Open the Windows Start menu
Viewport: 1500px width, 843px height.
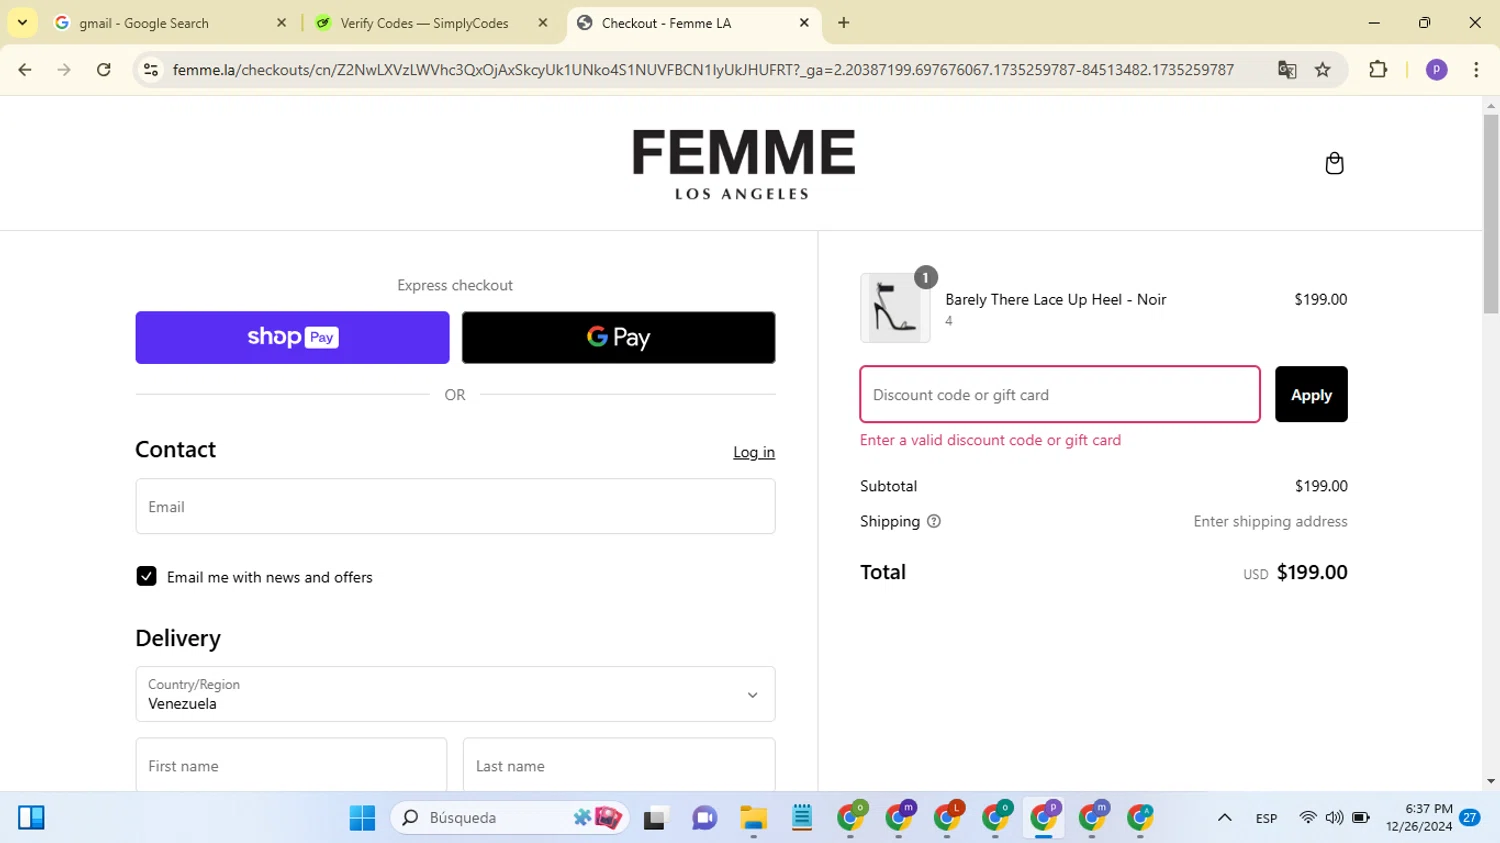362,818
